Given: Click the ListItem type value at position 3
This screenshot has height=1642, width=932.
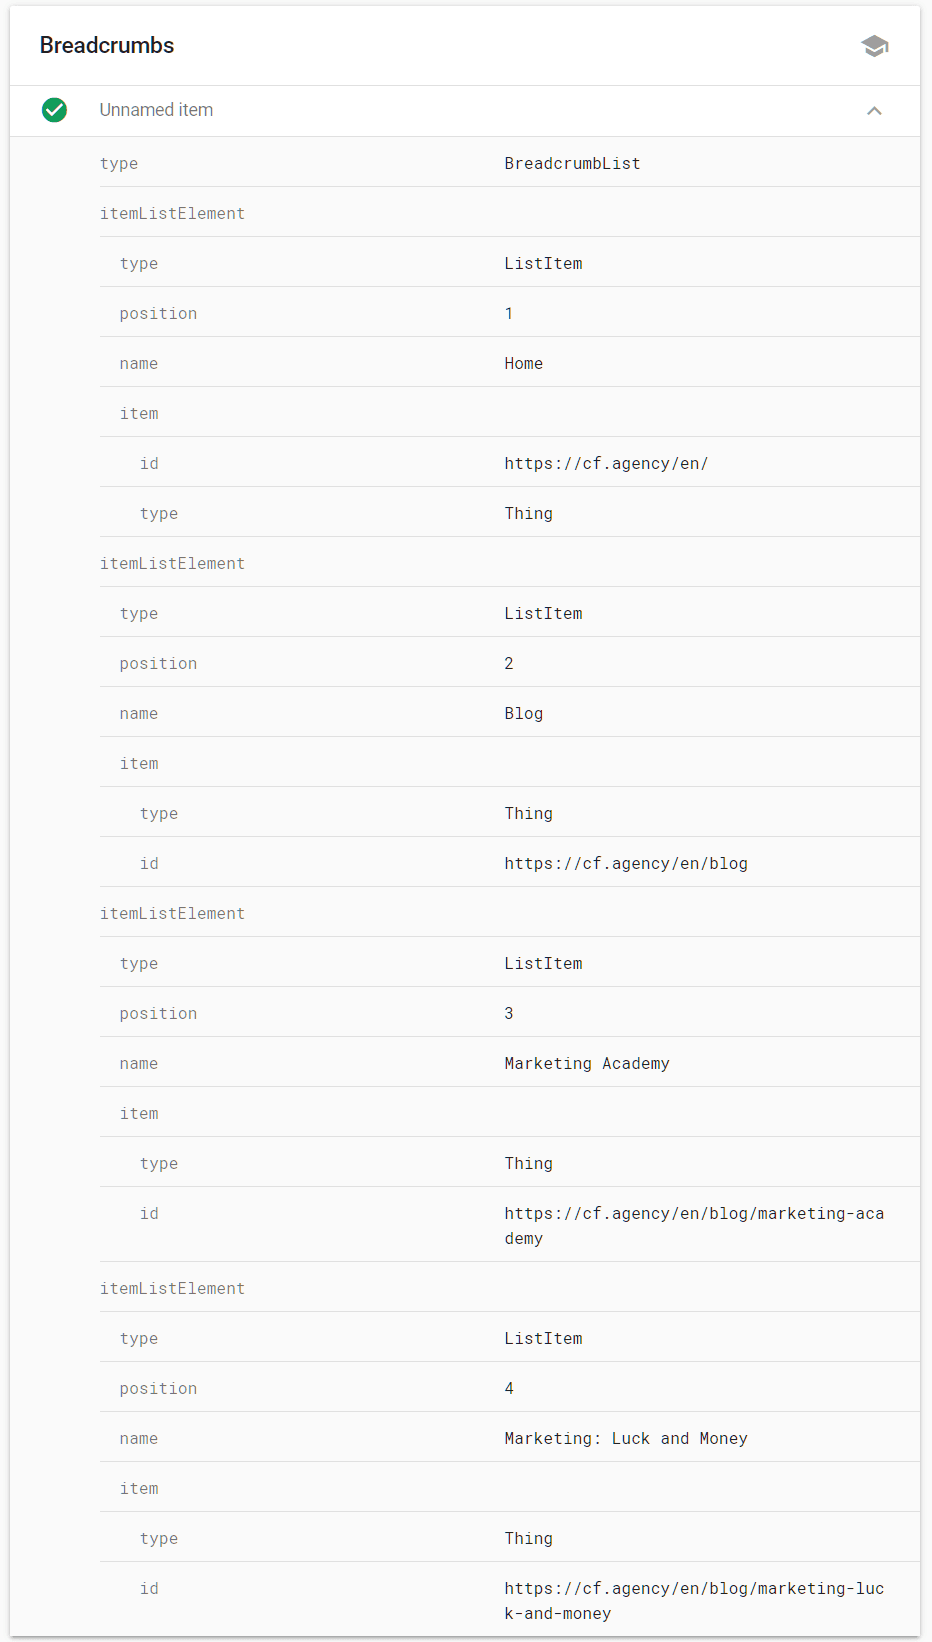Looking at the screenshot, I should [x=543, y=963].
